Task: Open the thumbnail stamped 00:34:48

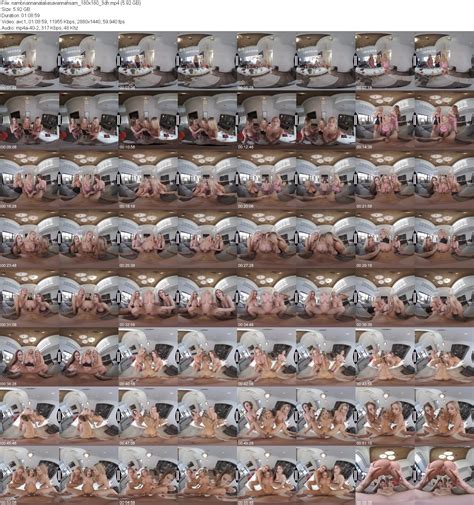Action: [x=296, y=298]
